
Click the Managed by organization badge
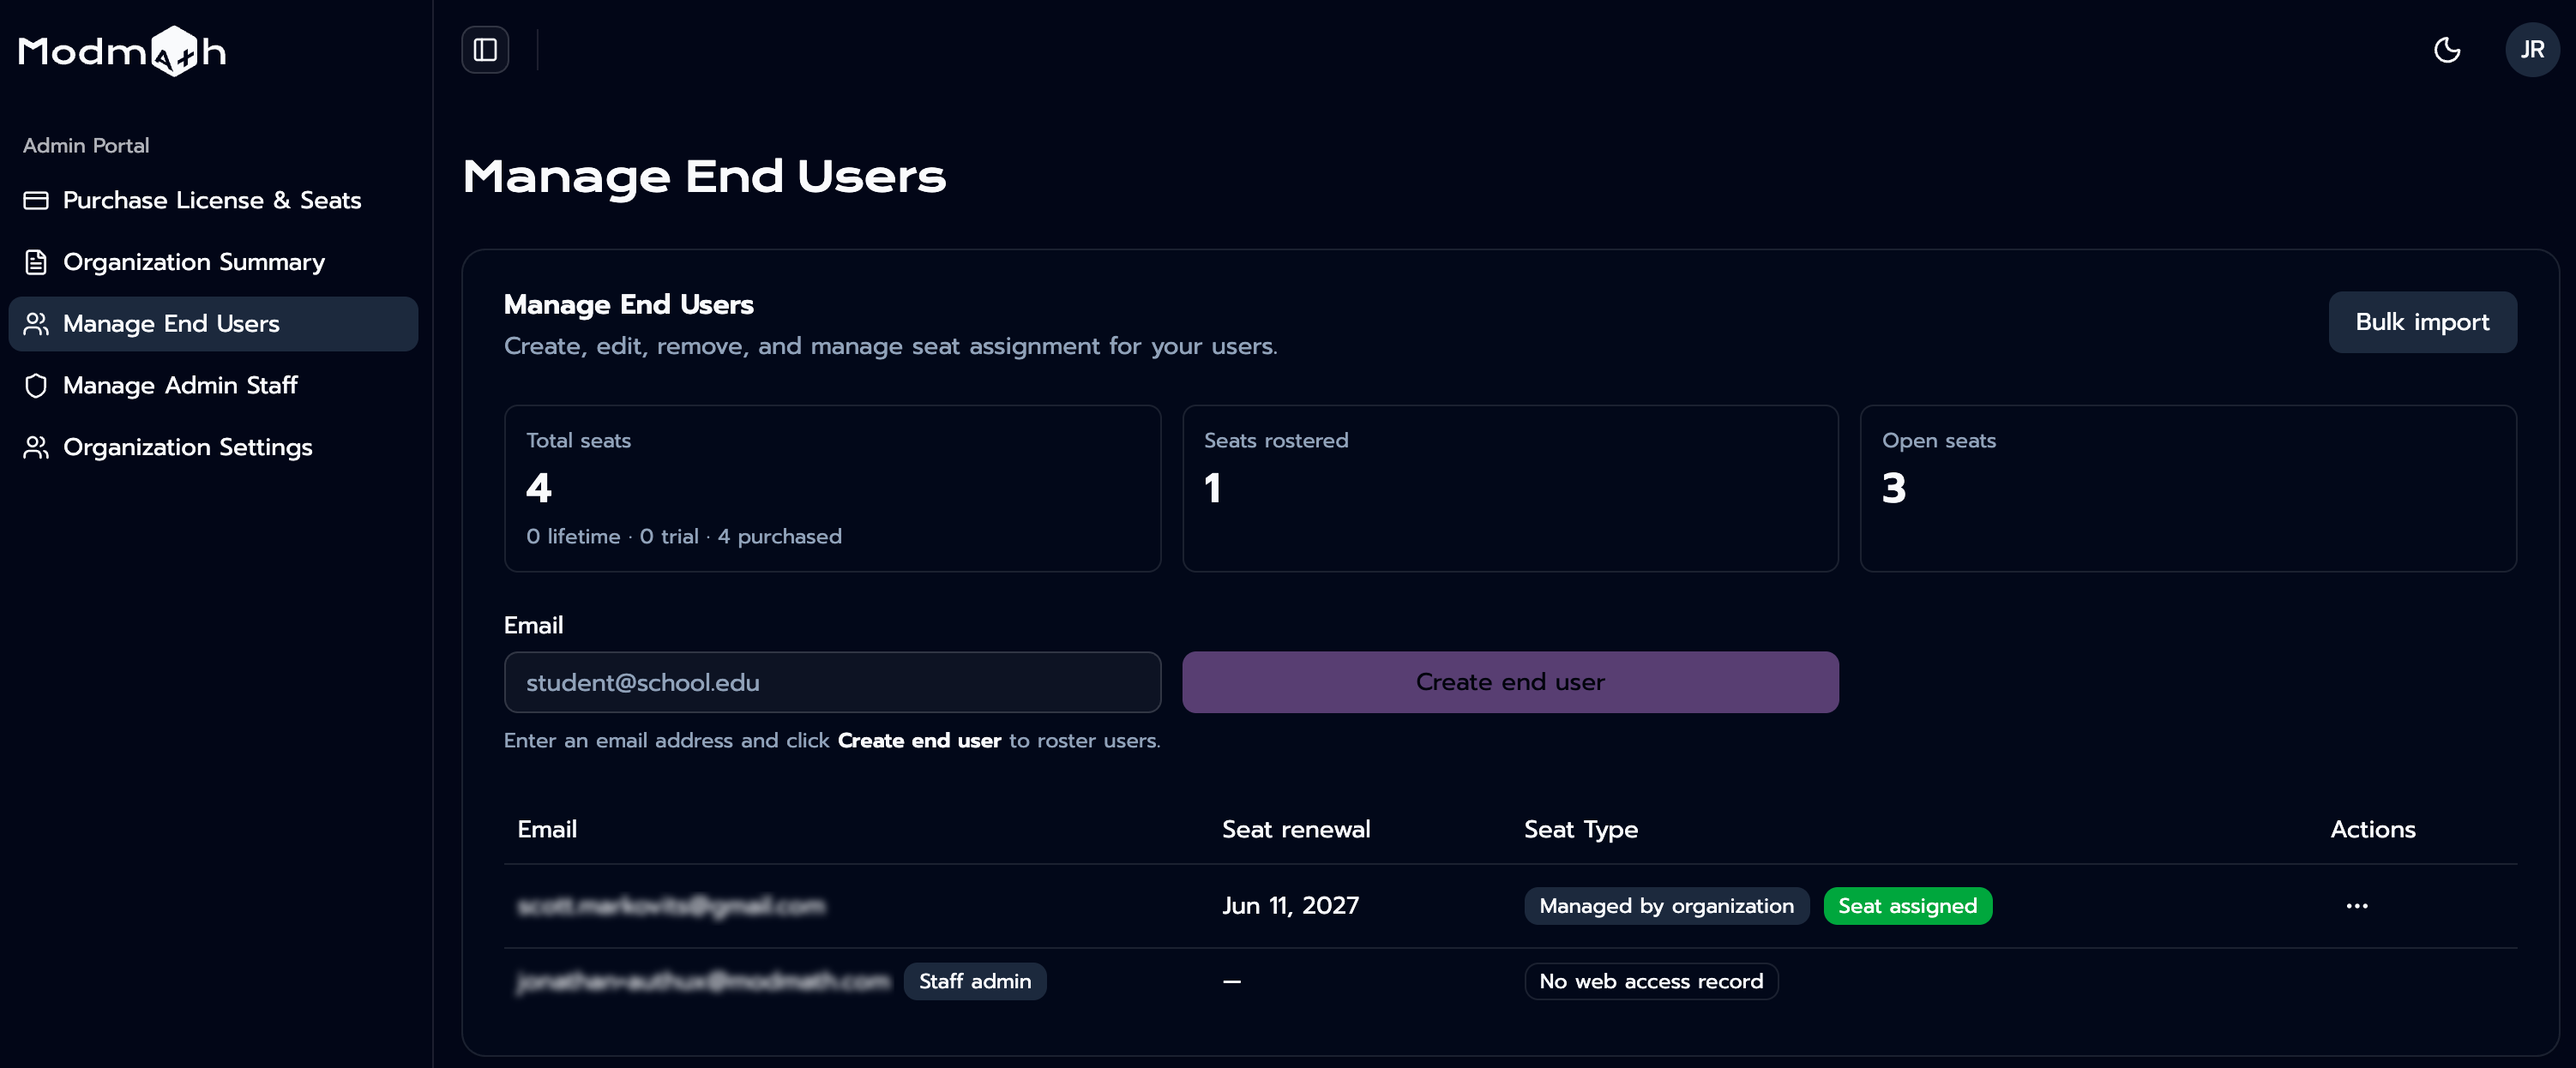tap(1666, 906)
